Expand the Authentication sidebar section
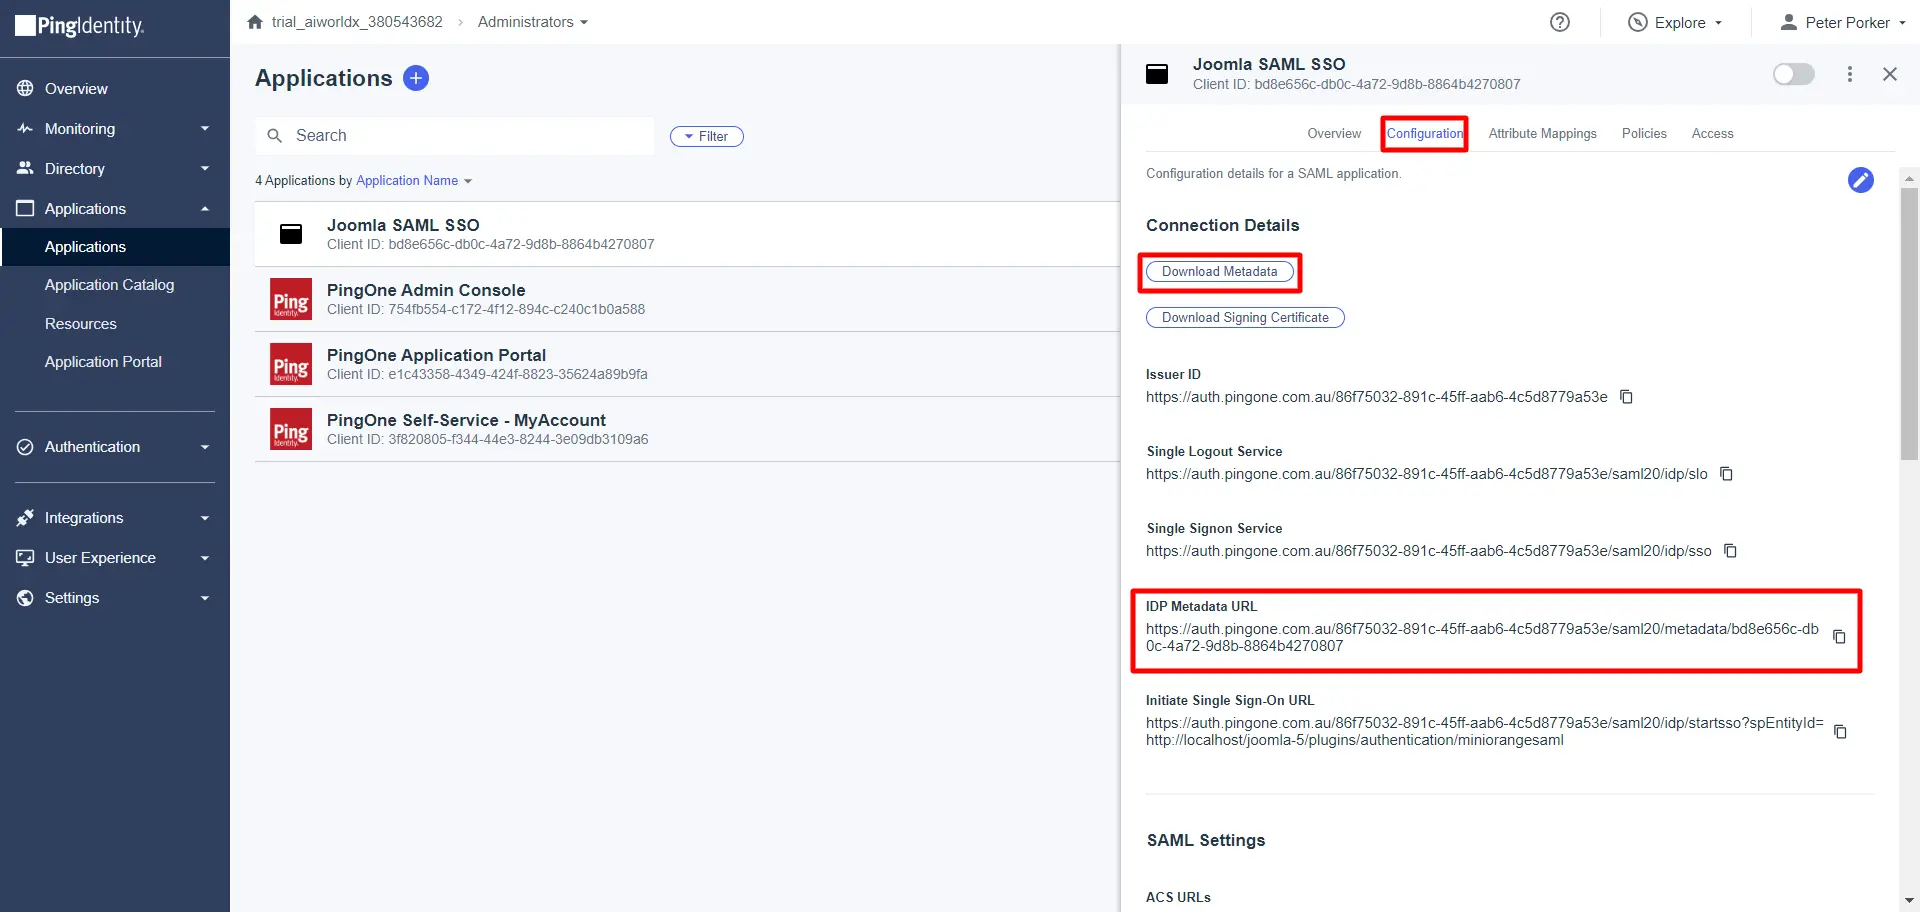This screenshot has width=1920, height=912. coord(205,447)
